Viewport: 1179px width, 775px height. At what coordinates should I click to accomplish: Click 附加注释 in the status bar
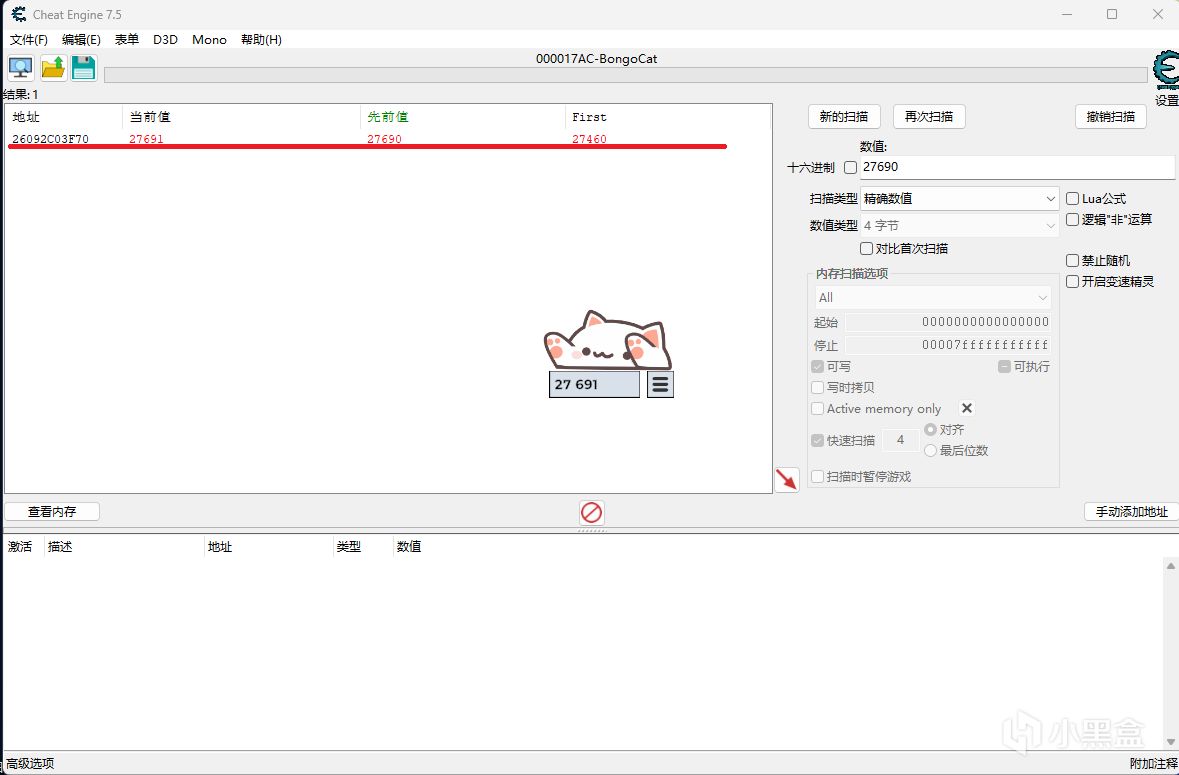1153,763
